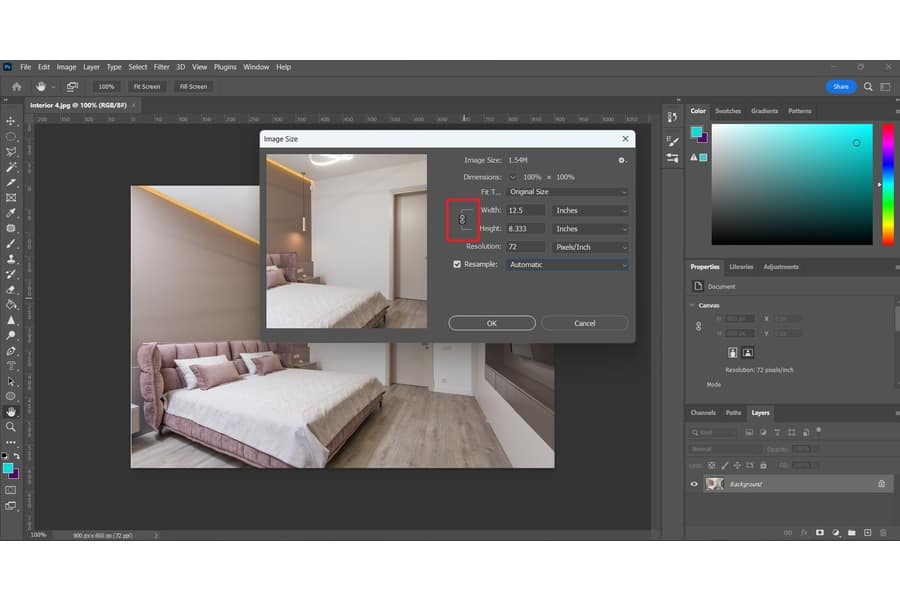Screen dimensions: 900x600
Task: Select the Zoom magnifier tool
Action: (11, 427)
